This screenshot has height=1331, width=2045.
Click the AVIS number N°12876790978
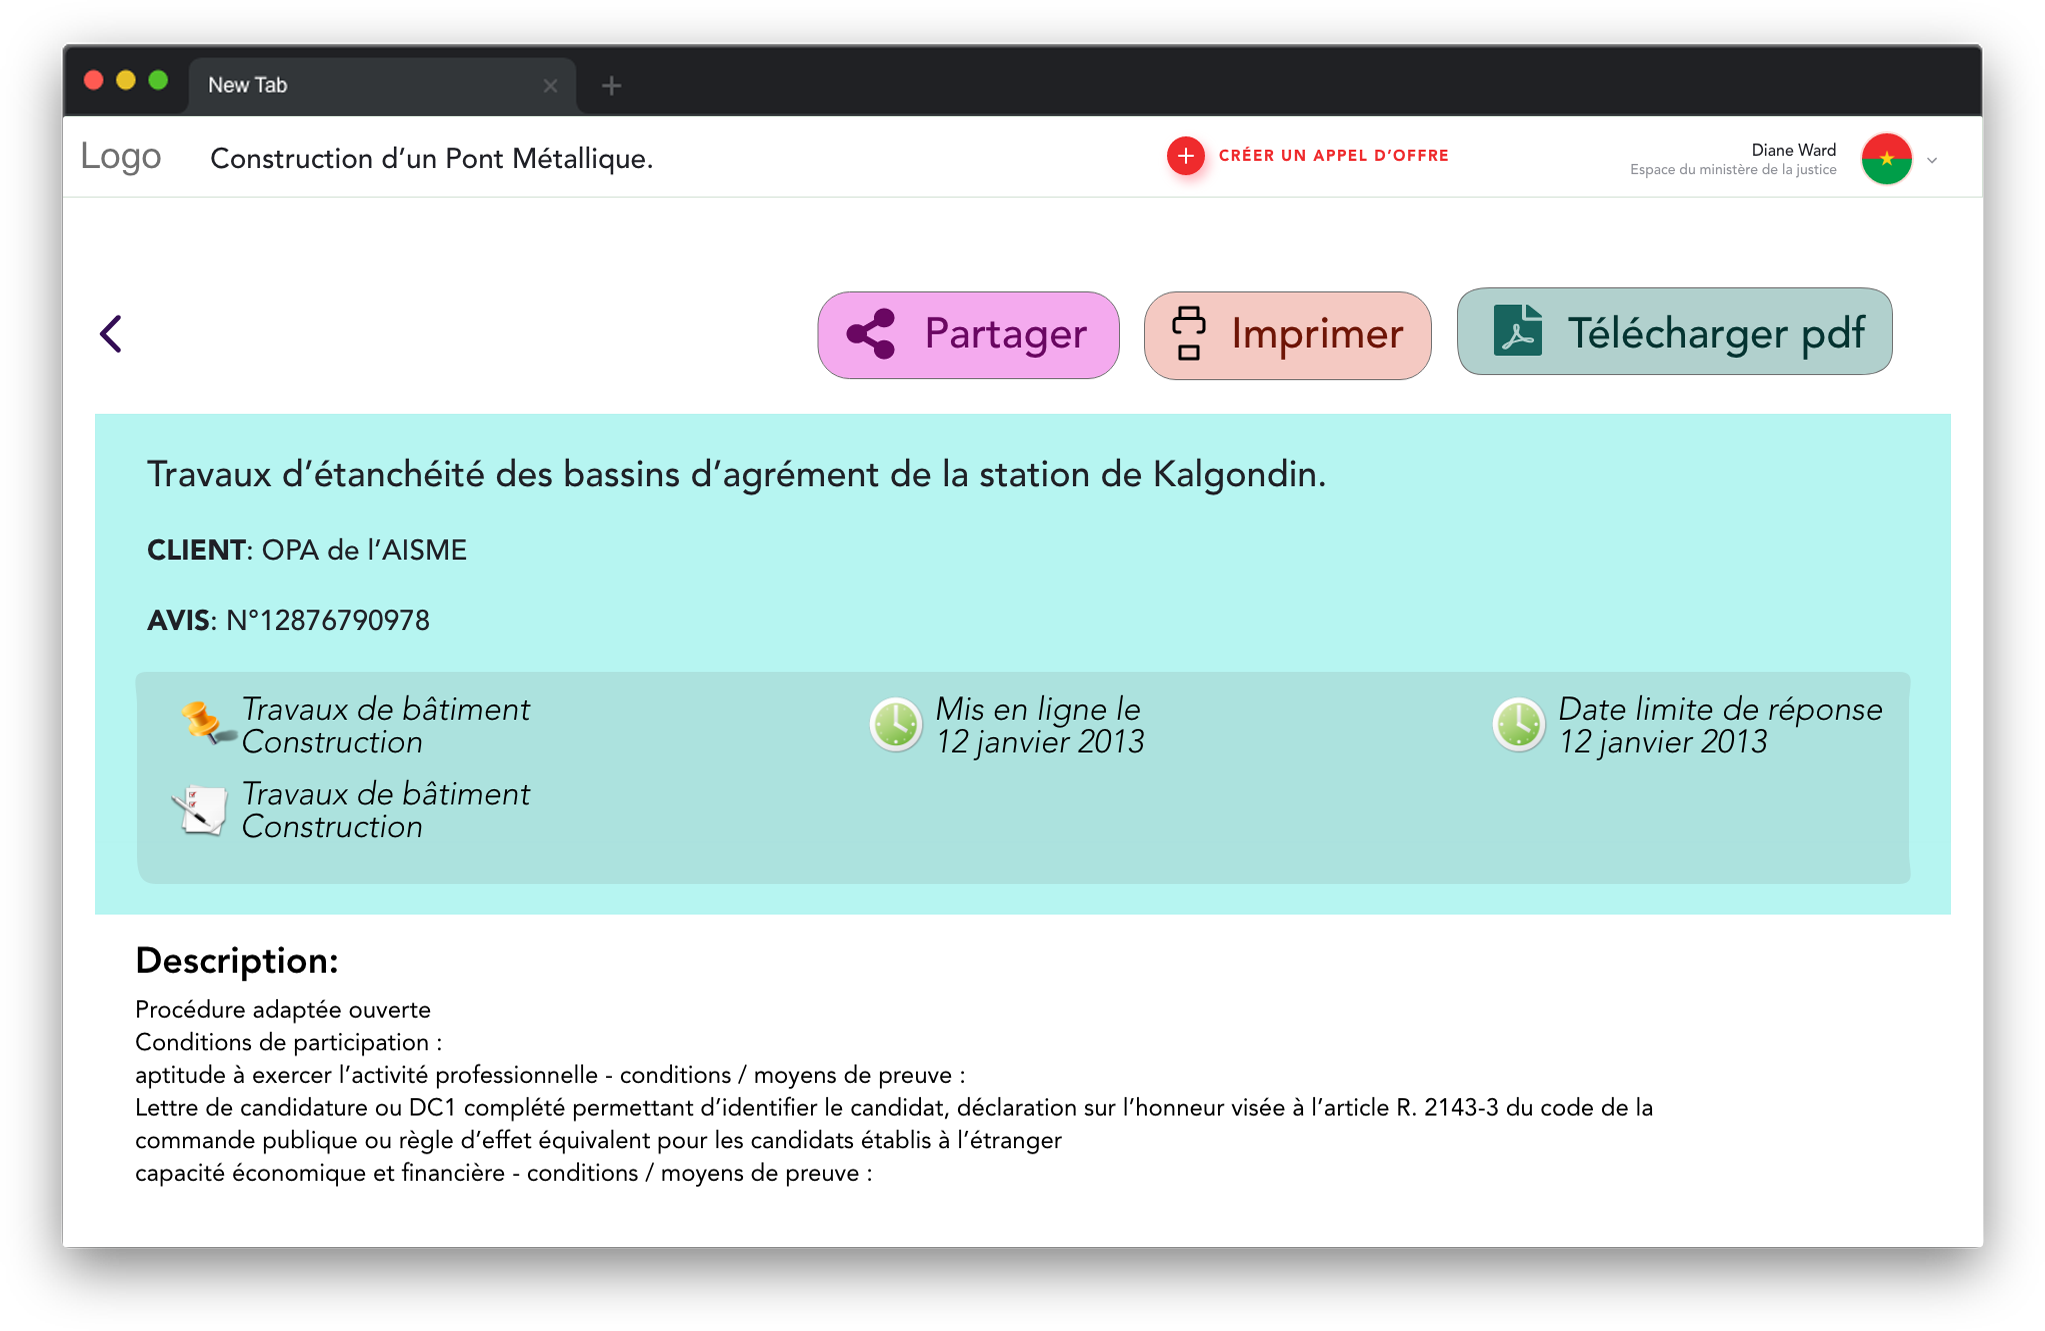tap(327, 621)
